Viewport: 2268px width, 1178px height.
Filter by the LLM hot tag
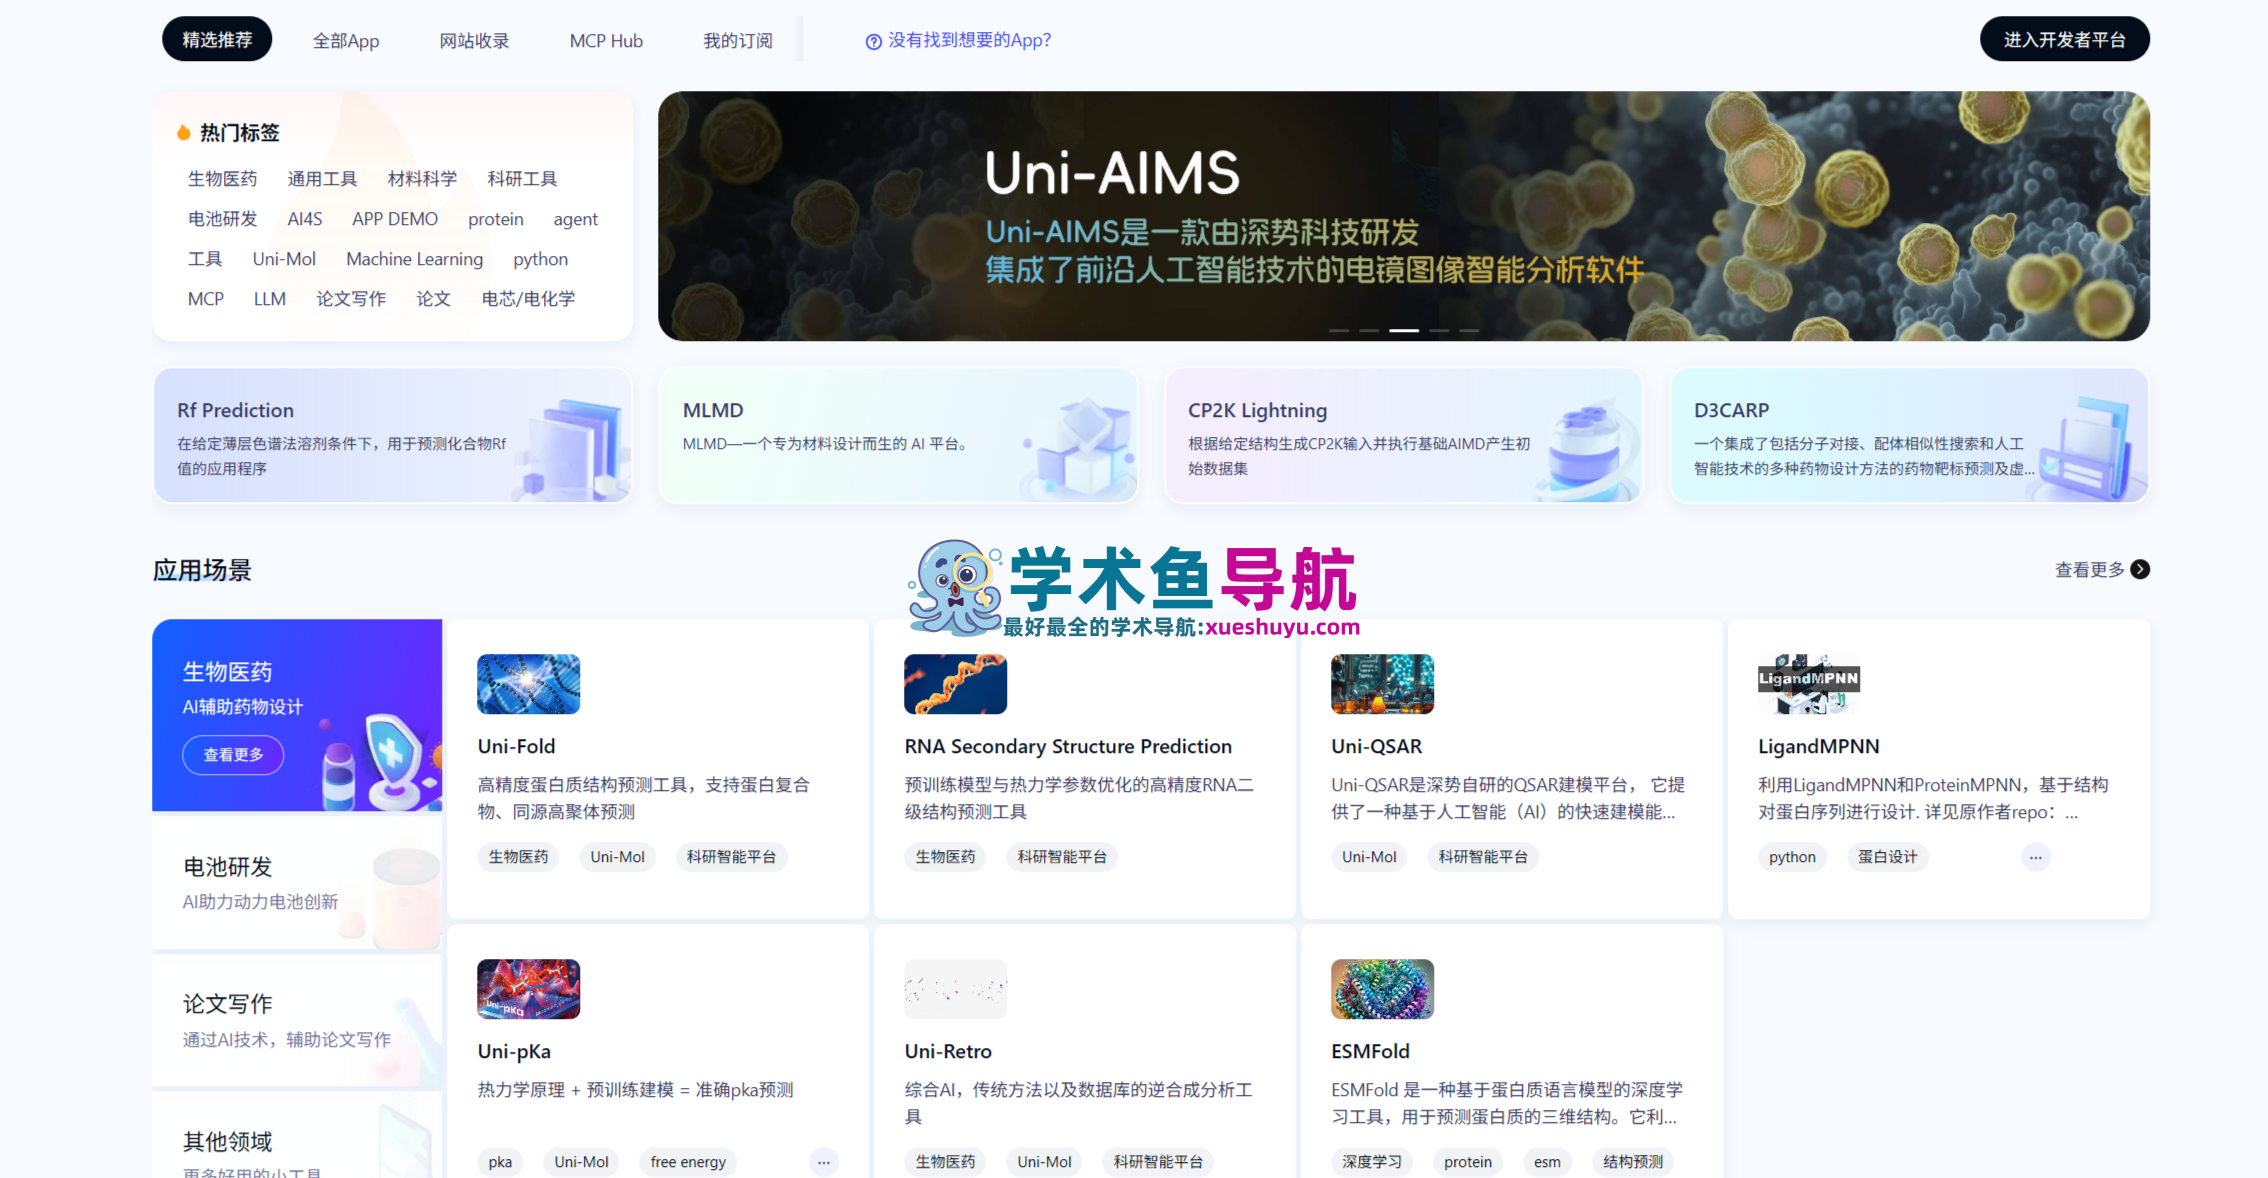point(270,299)
